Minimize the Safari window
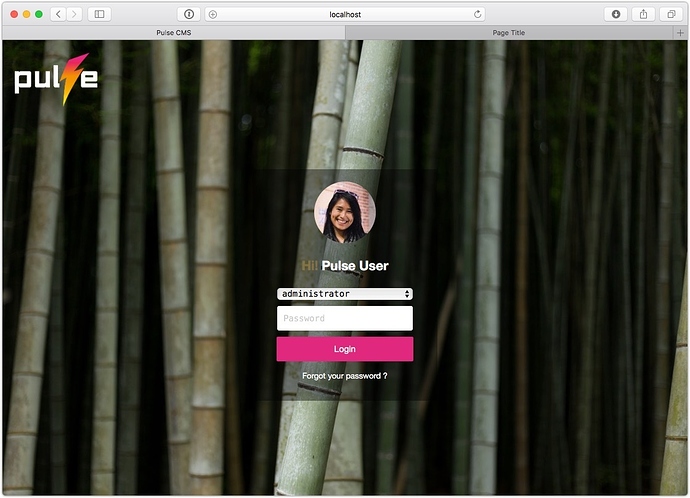Viewport: 690px width, 498px height. click(26, 14)
